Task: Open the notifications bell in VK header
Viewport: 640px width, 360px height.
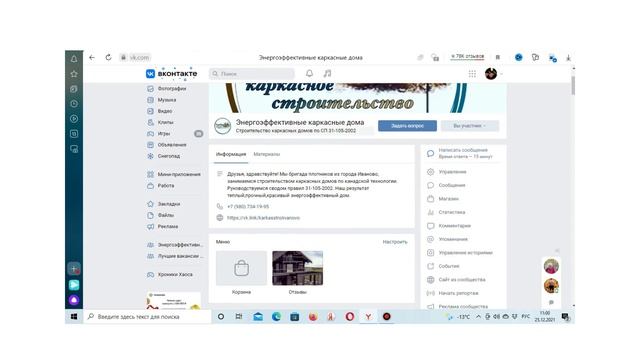Action: point(309,73)
